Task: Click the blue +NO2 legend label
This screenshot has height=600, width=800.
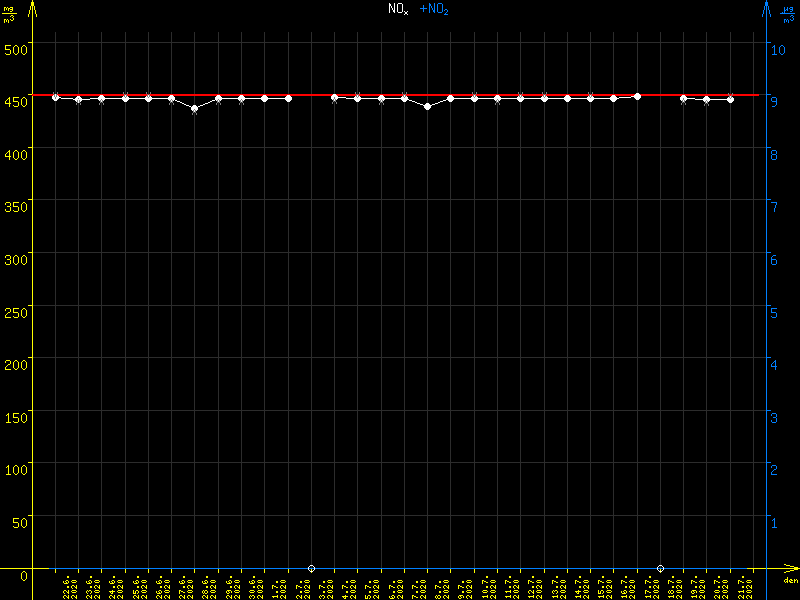Action: click(x=433, y=9)
